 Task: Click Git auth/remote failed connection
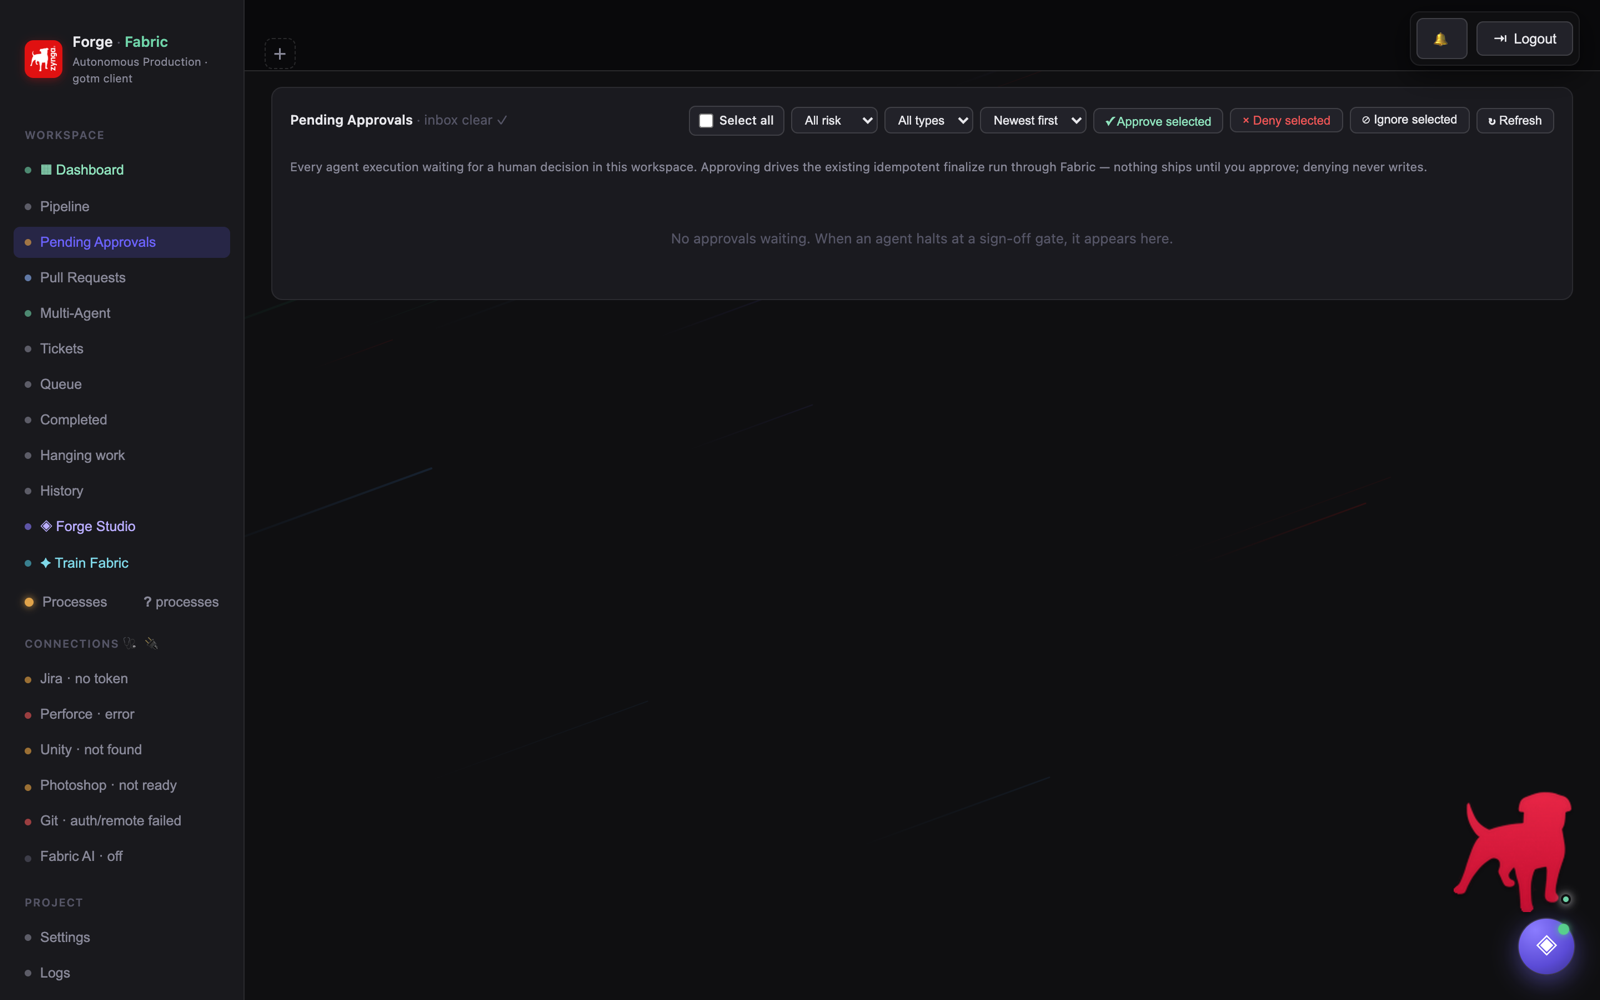click(122, 821)
